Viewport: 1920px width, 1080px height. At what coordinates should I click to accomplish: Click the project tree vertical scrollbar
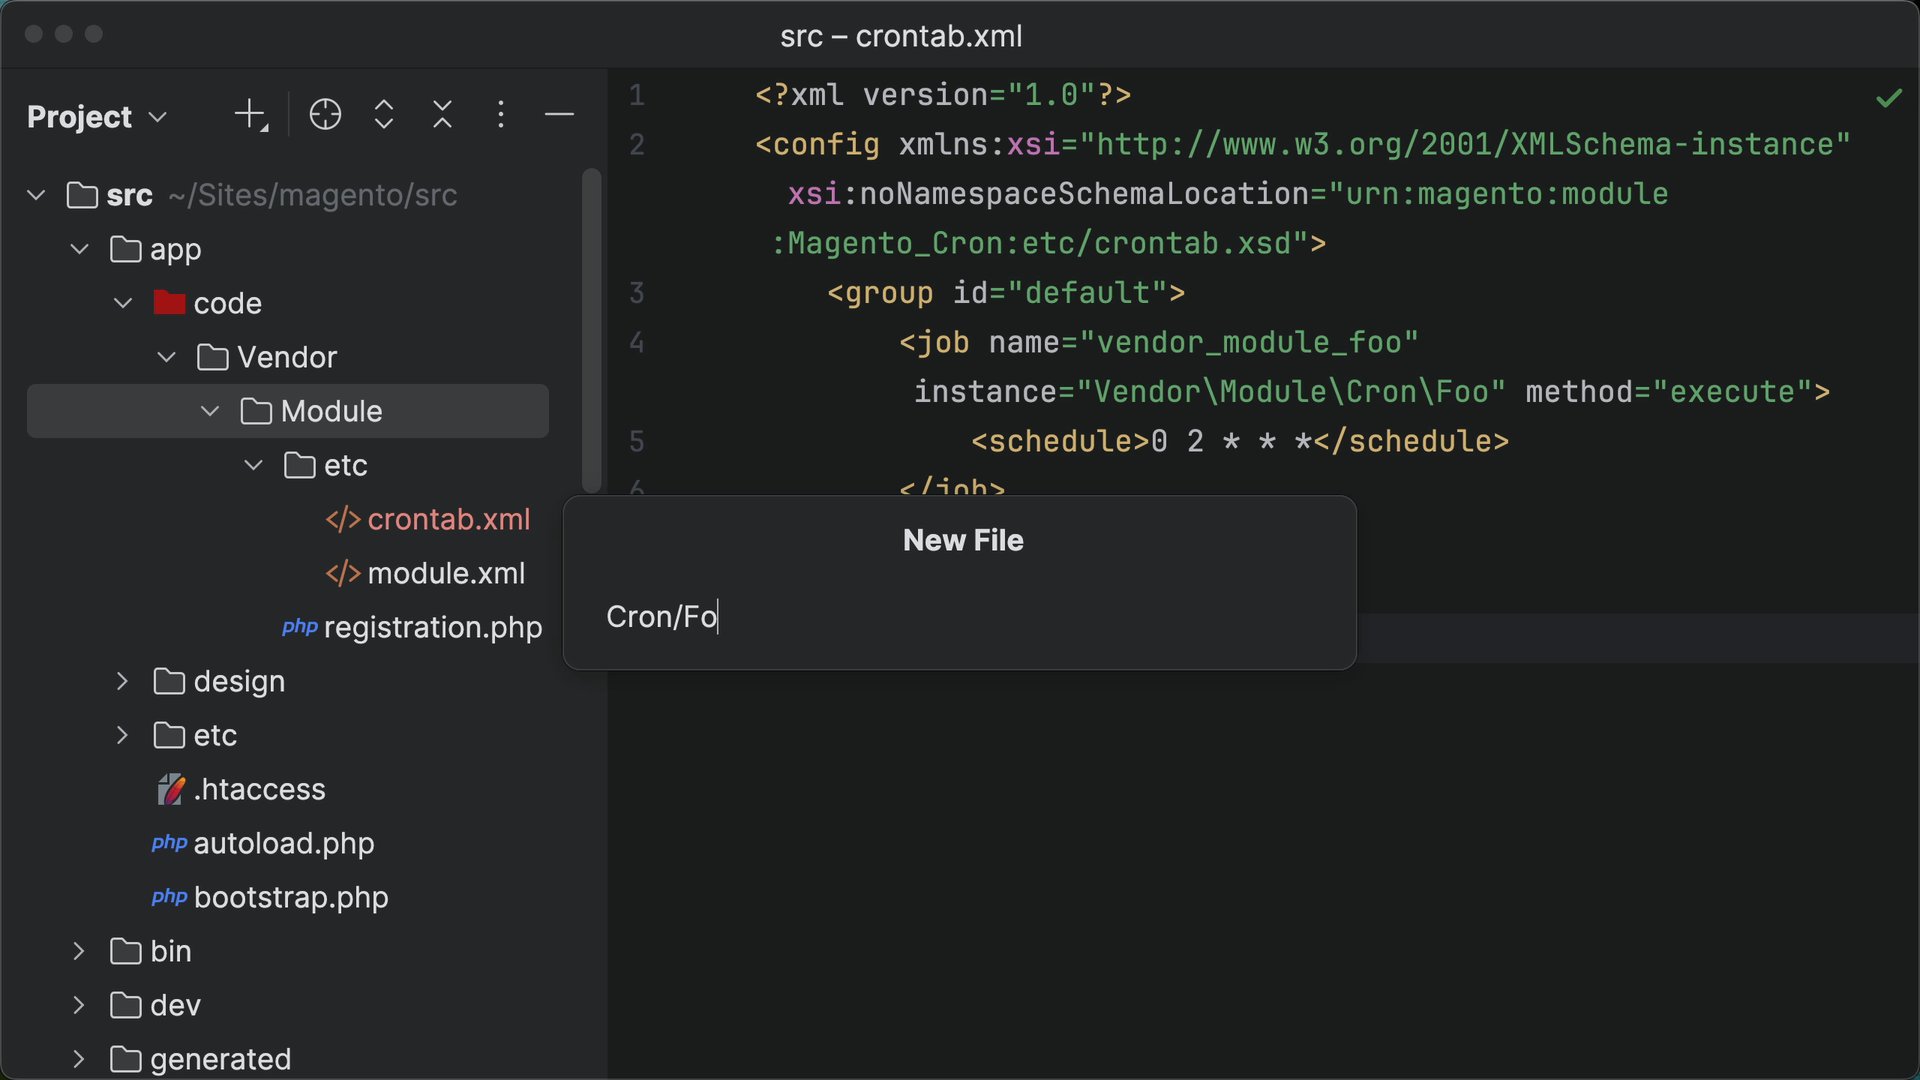pos(592,330)
